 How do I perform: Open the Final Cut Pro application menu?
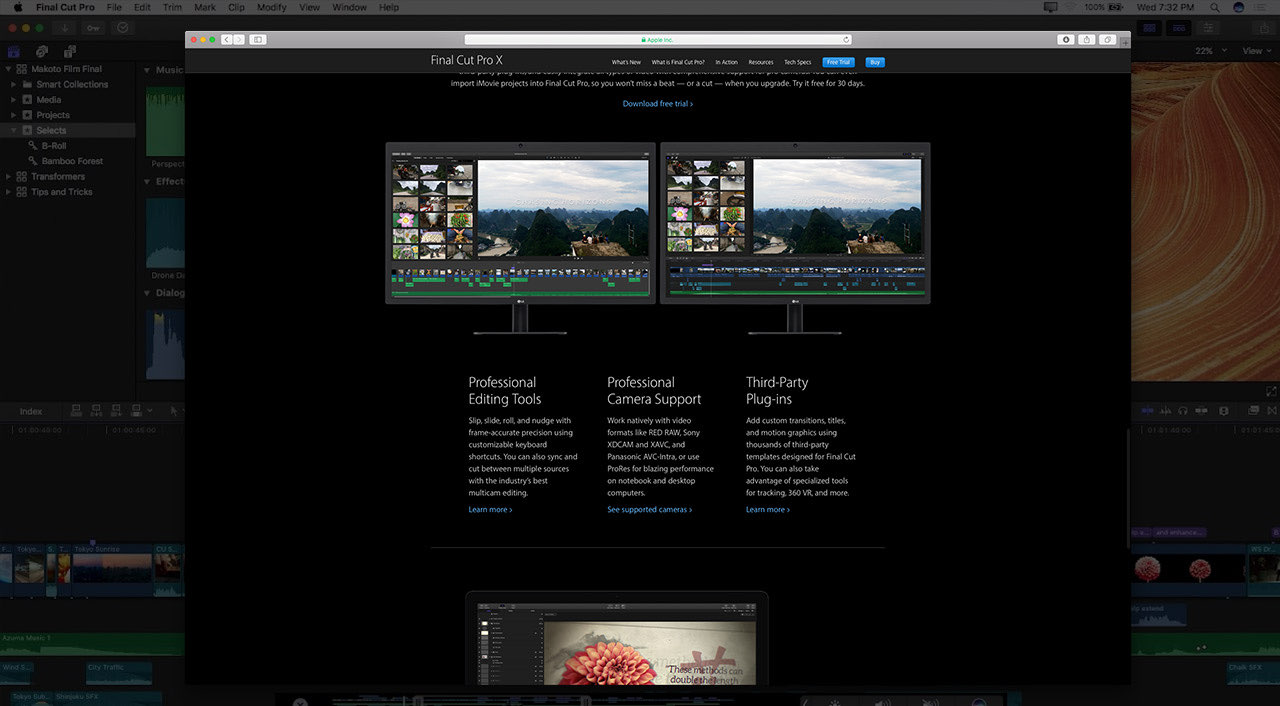(x=65, y=7)
